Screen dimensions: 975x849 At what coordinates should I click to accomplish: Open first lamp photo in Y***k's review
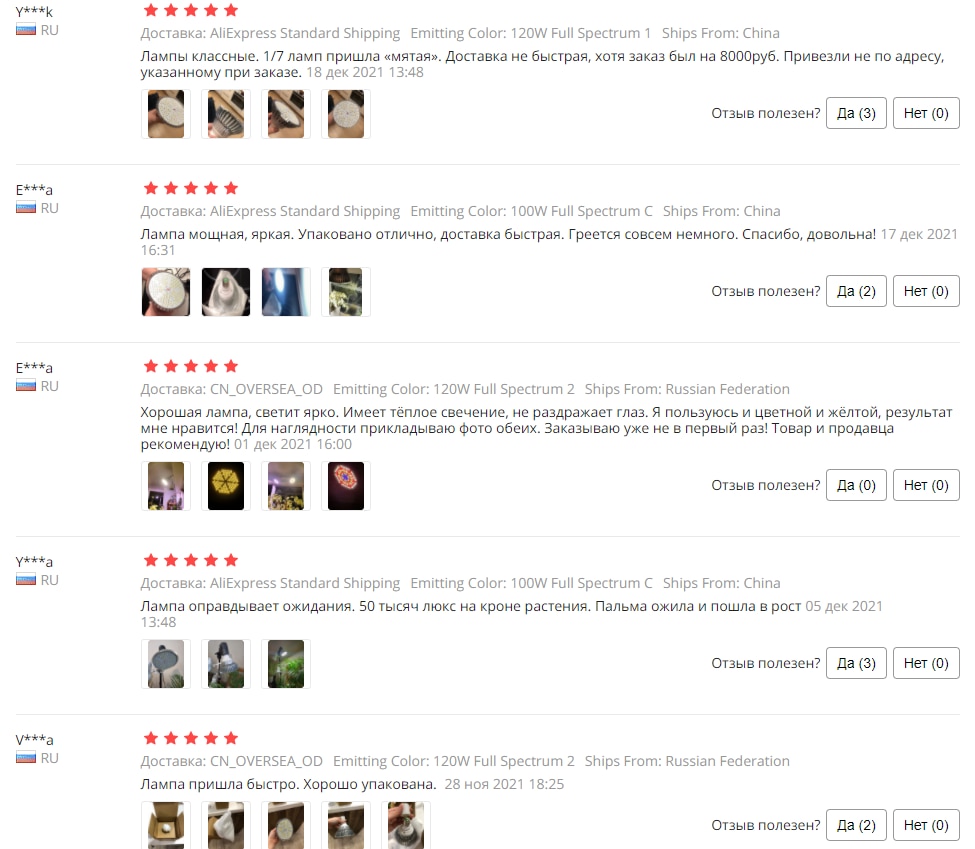166,114
